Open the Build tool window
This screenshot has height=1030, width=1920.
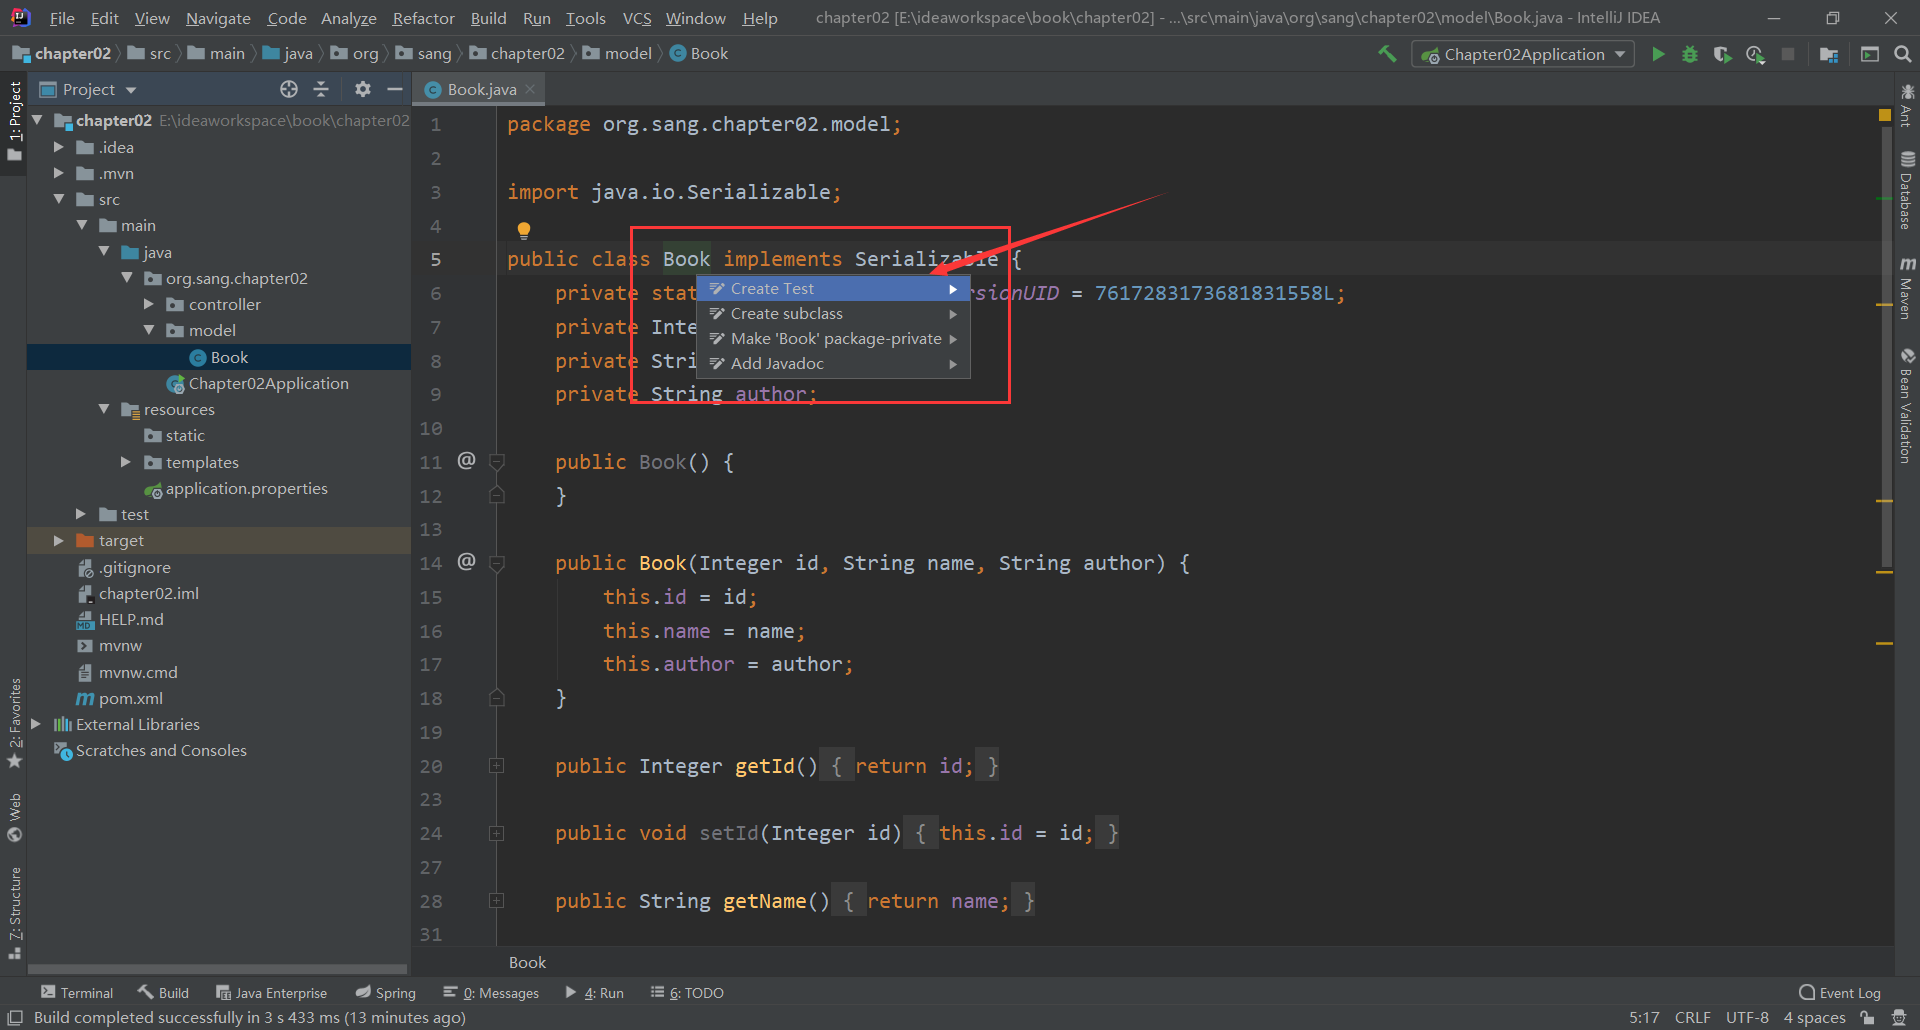coord(164,992)
